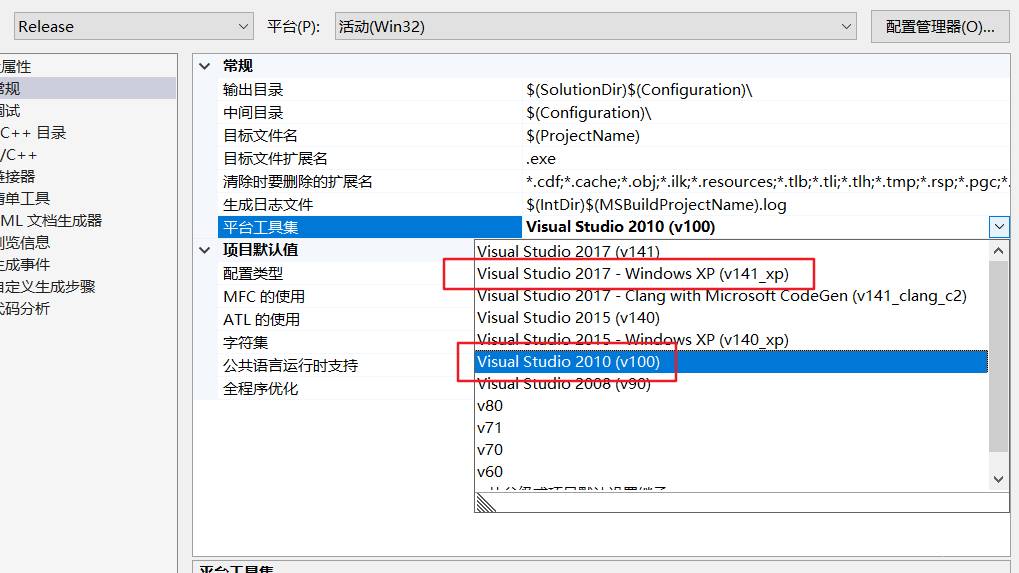Viewport: 1019px width, 573px height.
Task: Click the 目标文件扩展名 property row label
Action: pyautogui.click(x=275, y=159)
